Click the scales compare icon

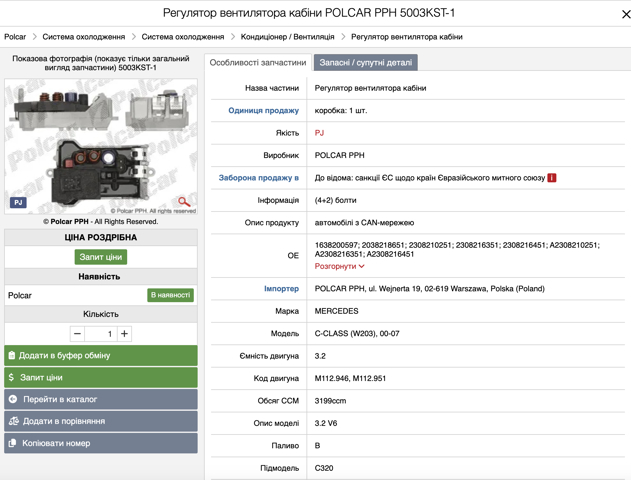pos(14,421)
